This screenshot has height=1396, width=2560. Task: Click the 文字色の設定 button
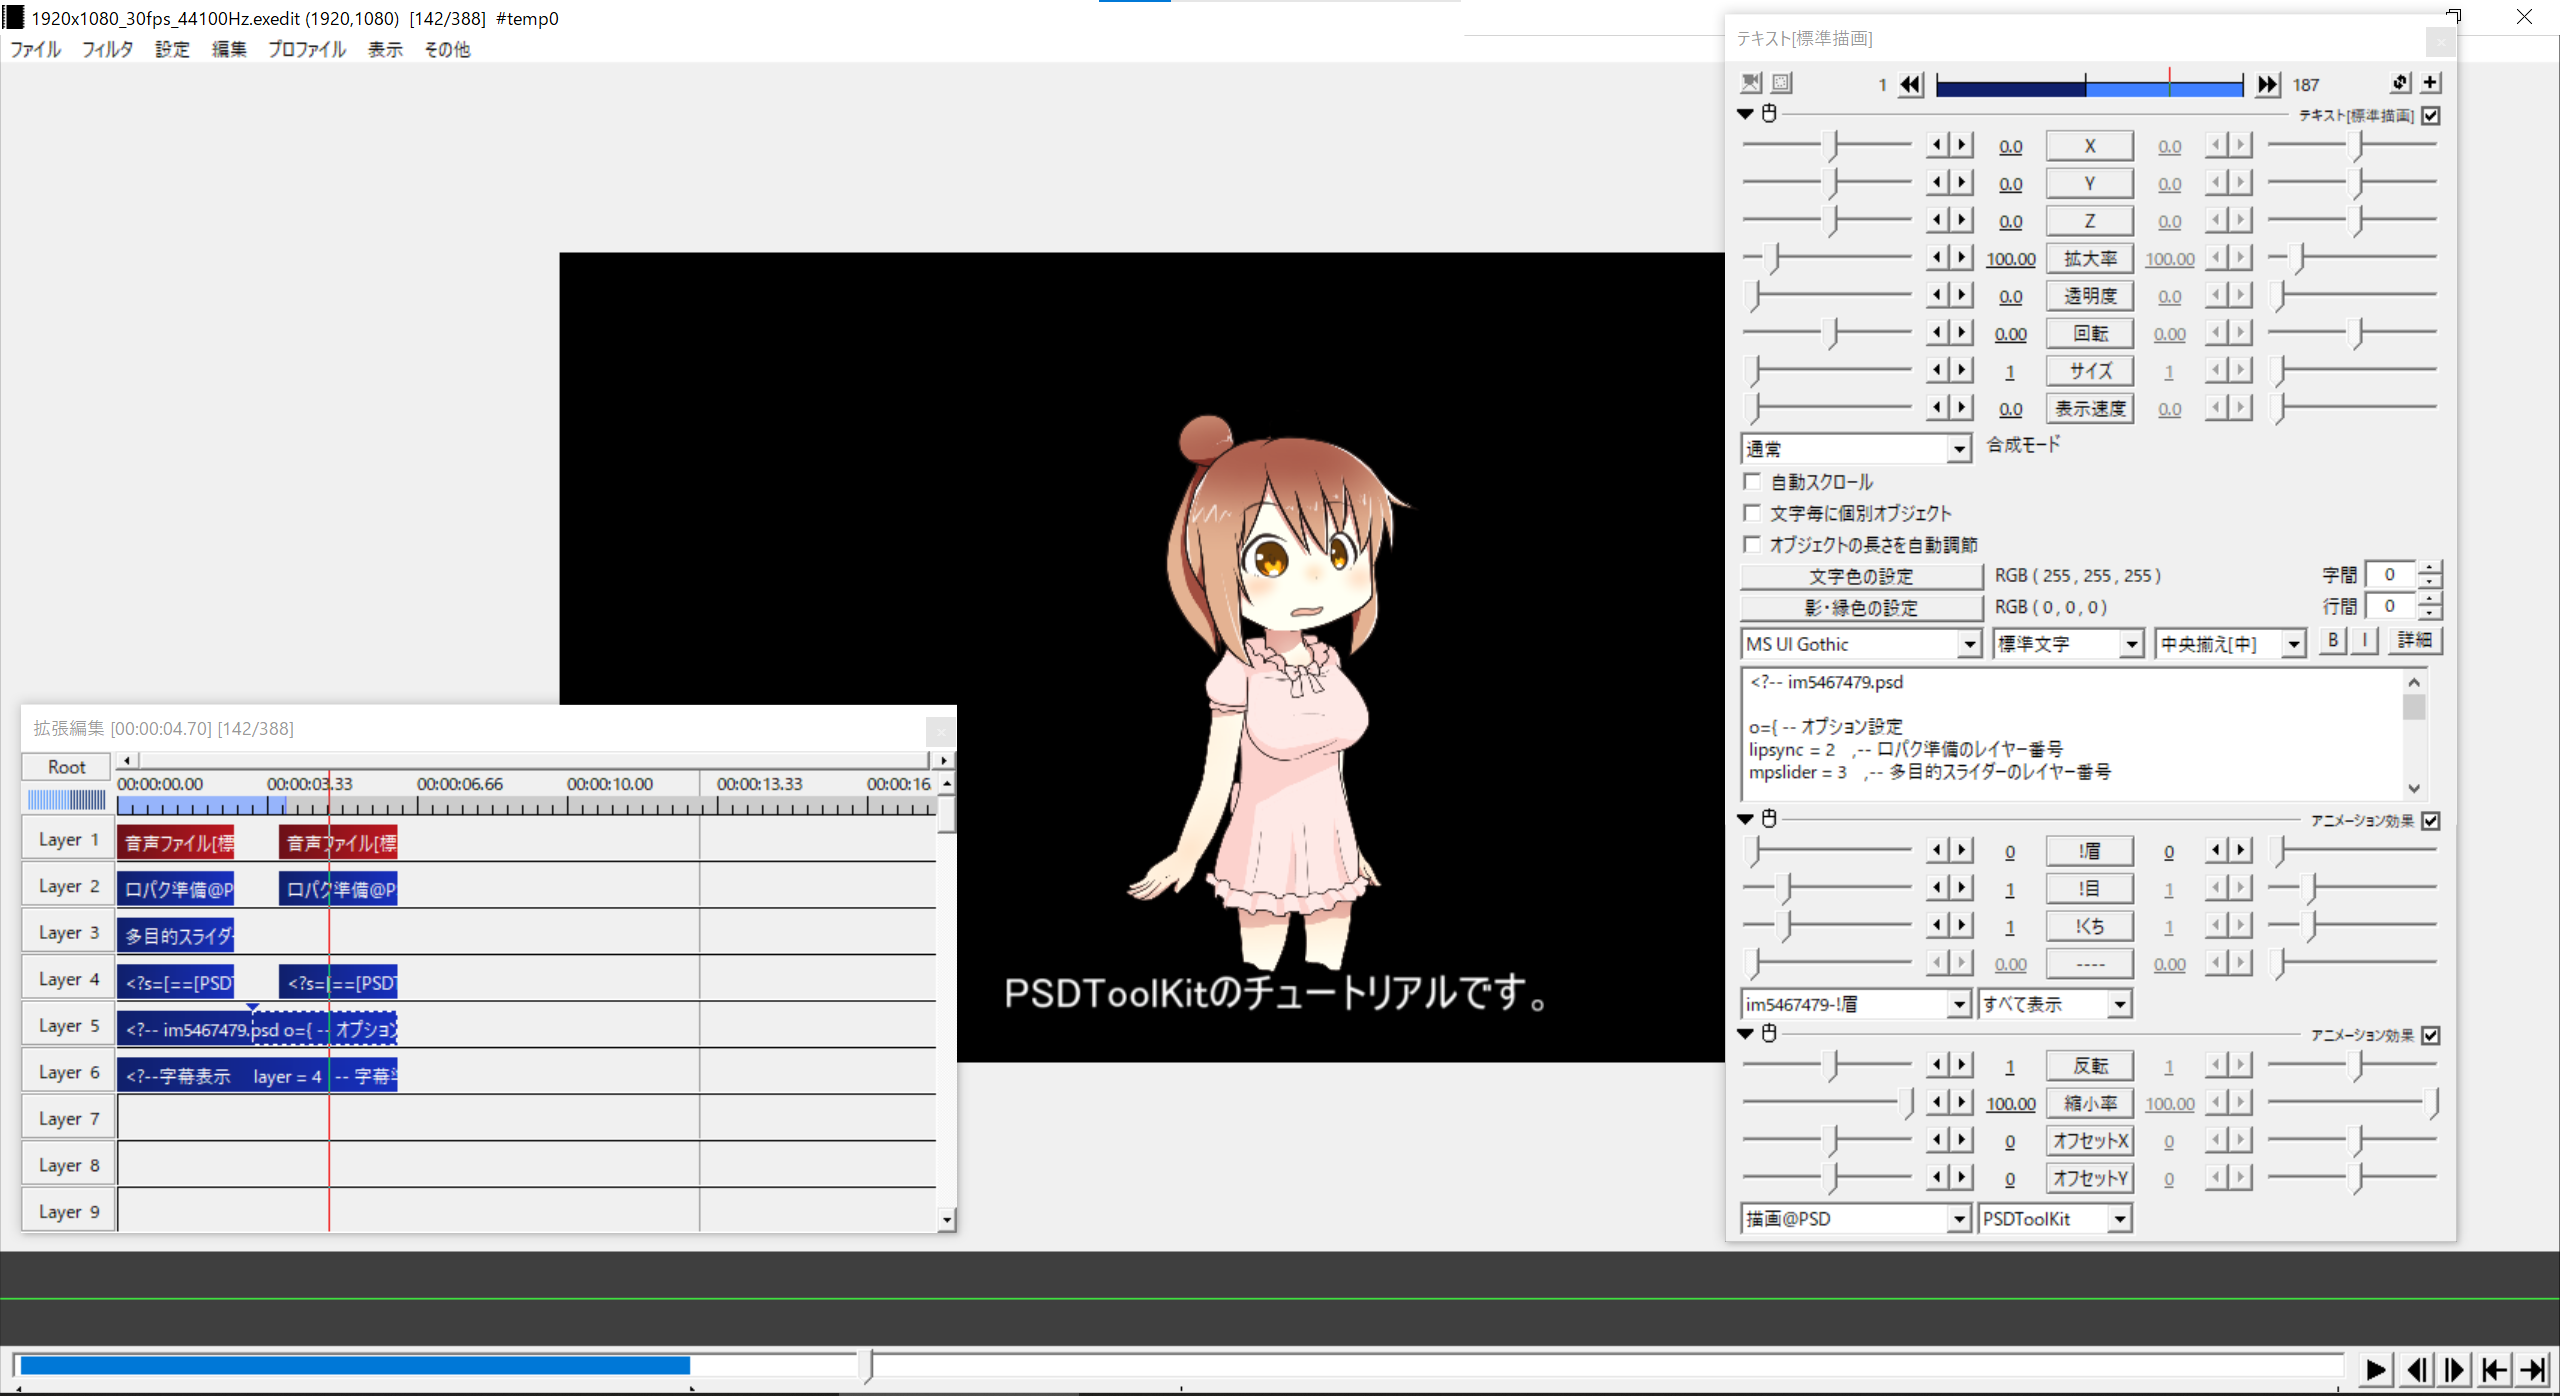tap(1859, 576)
